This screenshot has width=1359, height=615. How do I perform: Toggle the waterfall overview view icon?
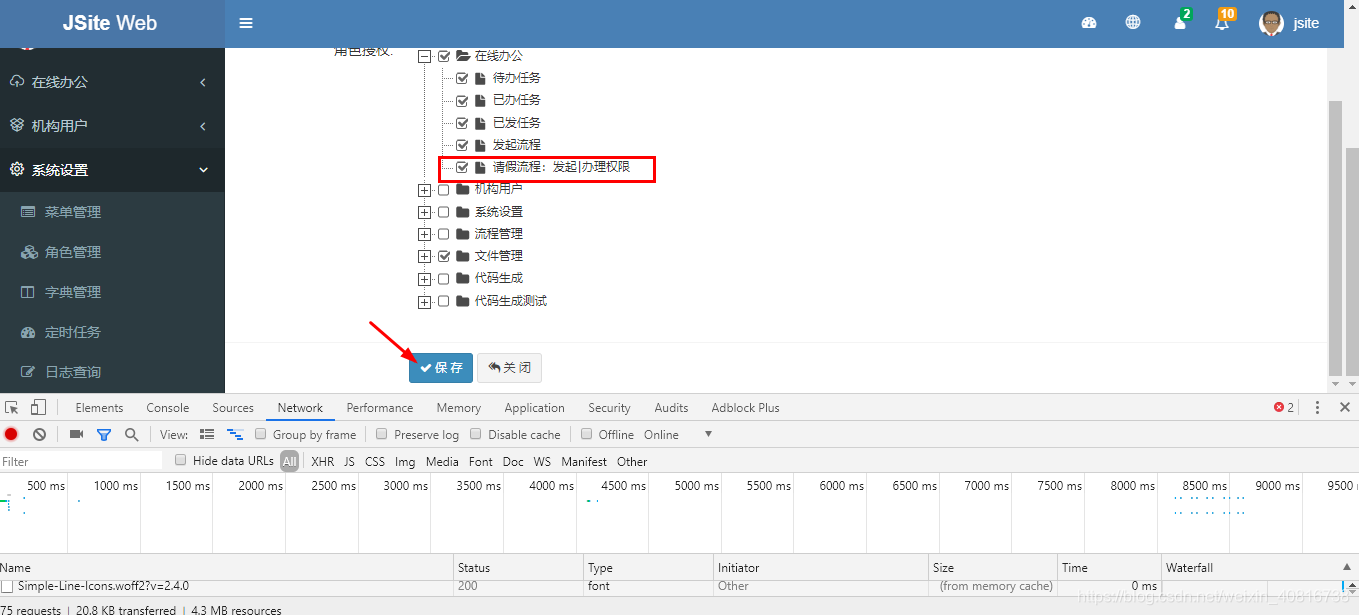235,434
